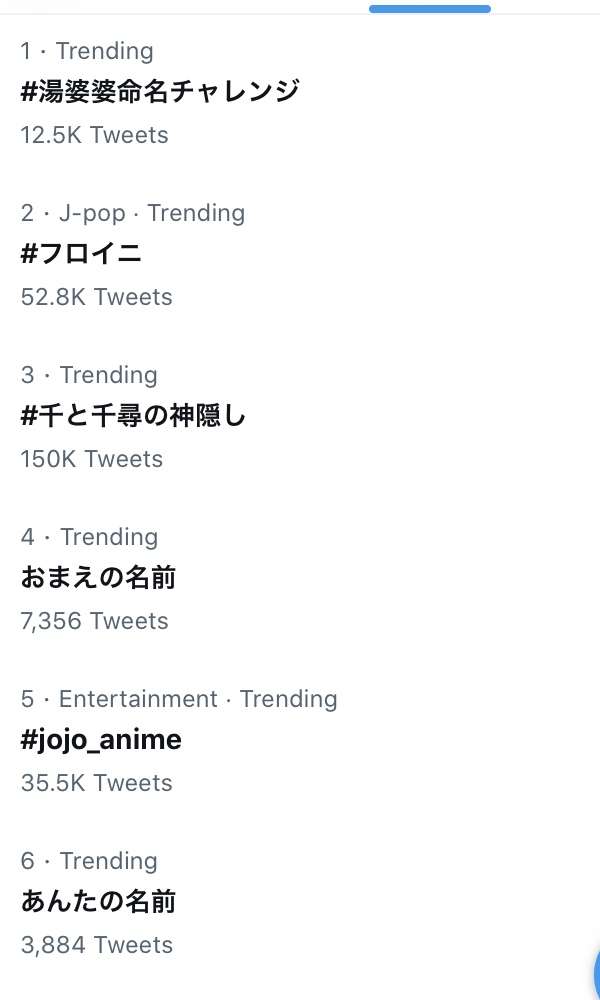This screenshot has height=1000, width=600.
Task: Click the 12.5K Tweets count
Action: [x=94, y=135]
